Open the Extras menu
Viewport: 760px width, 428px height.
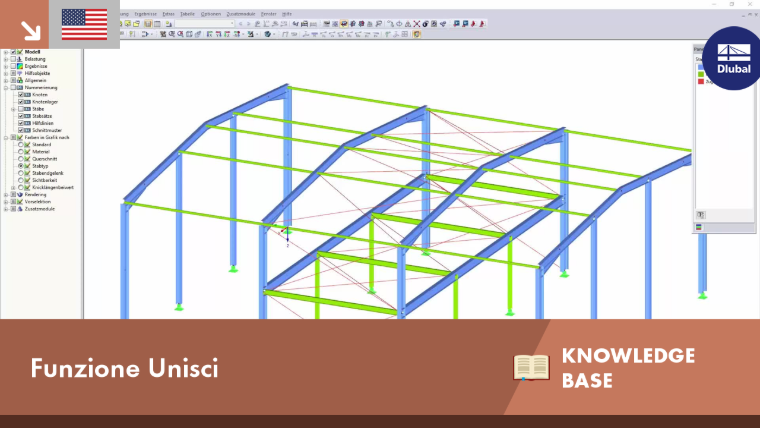(168, 14)
